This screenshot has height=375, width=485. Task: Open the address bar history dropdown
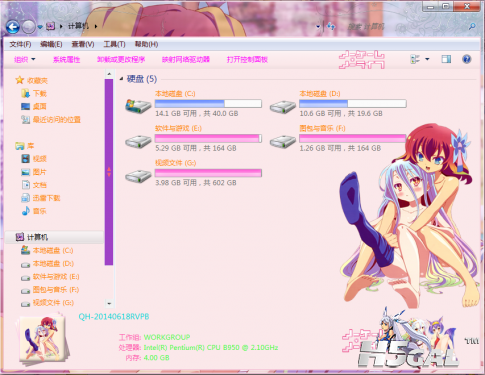(318, 27)
